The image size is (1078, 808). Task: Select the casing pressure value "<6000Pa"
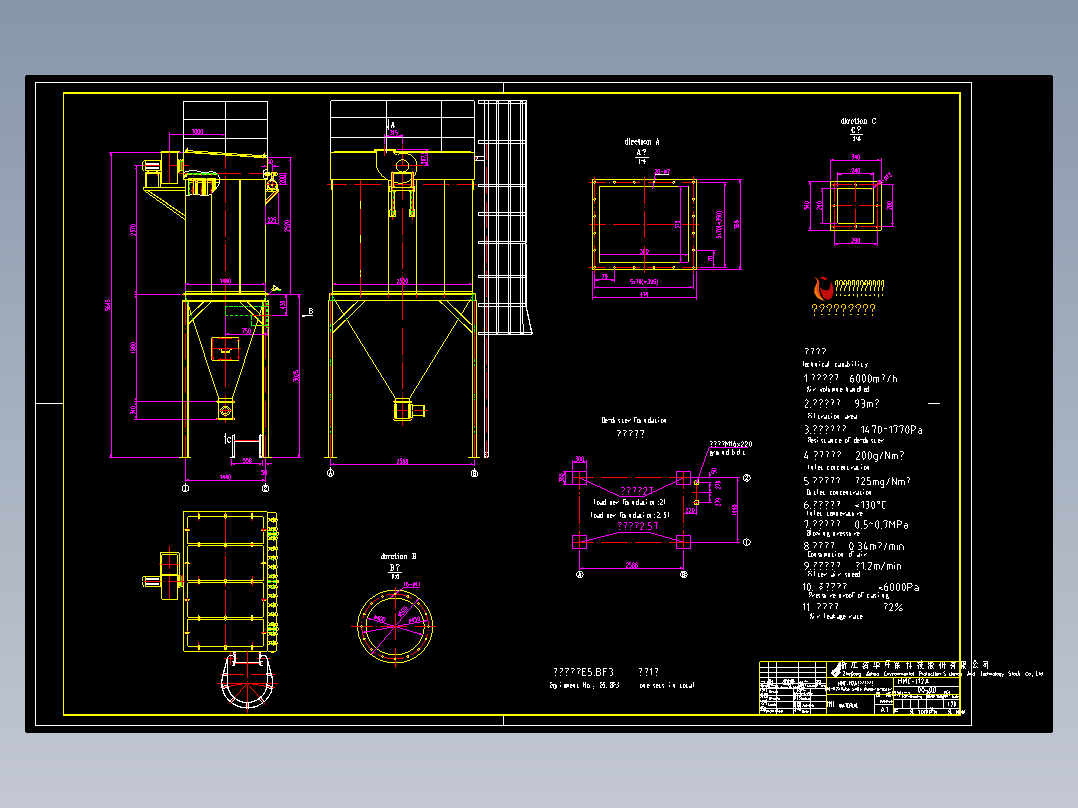pos(899,587)
